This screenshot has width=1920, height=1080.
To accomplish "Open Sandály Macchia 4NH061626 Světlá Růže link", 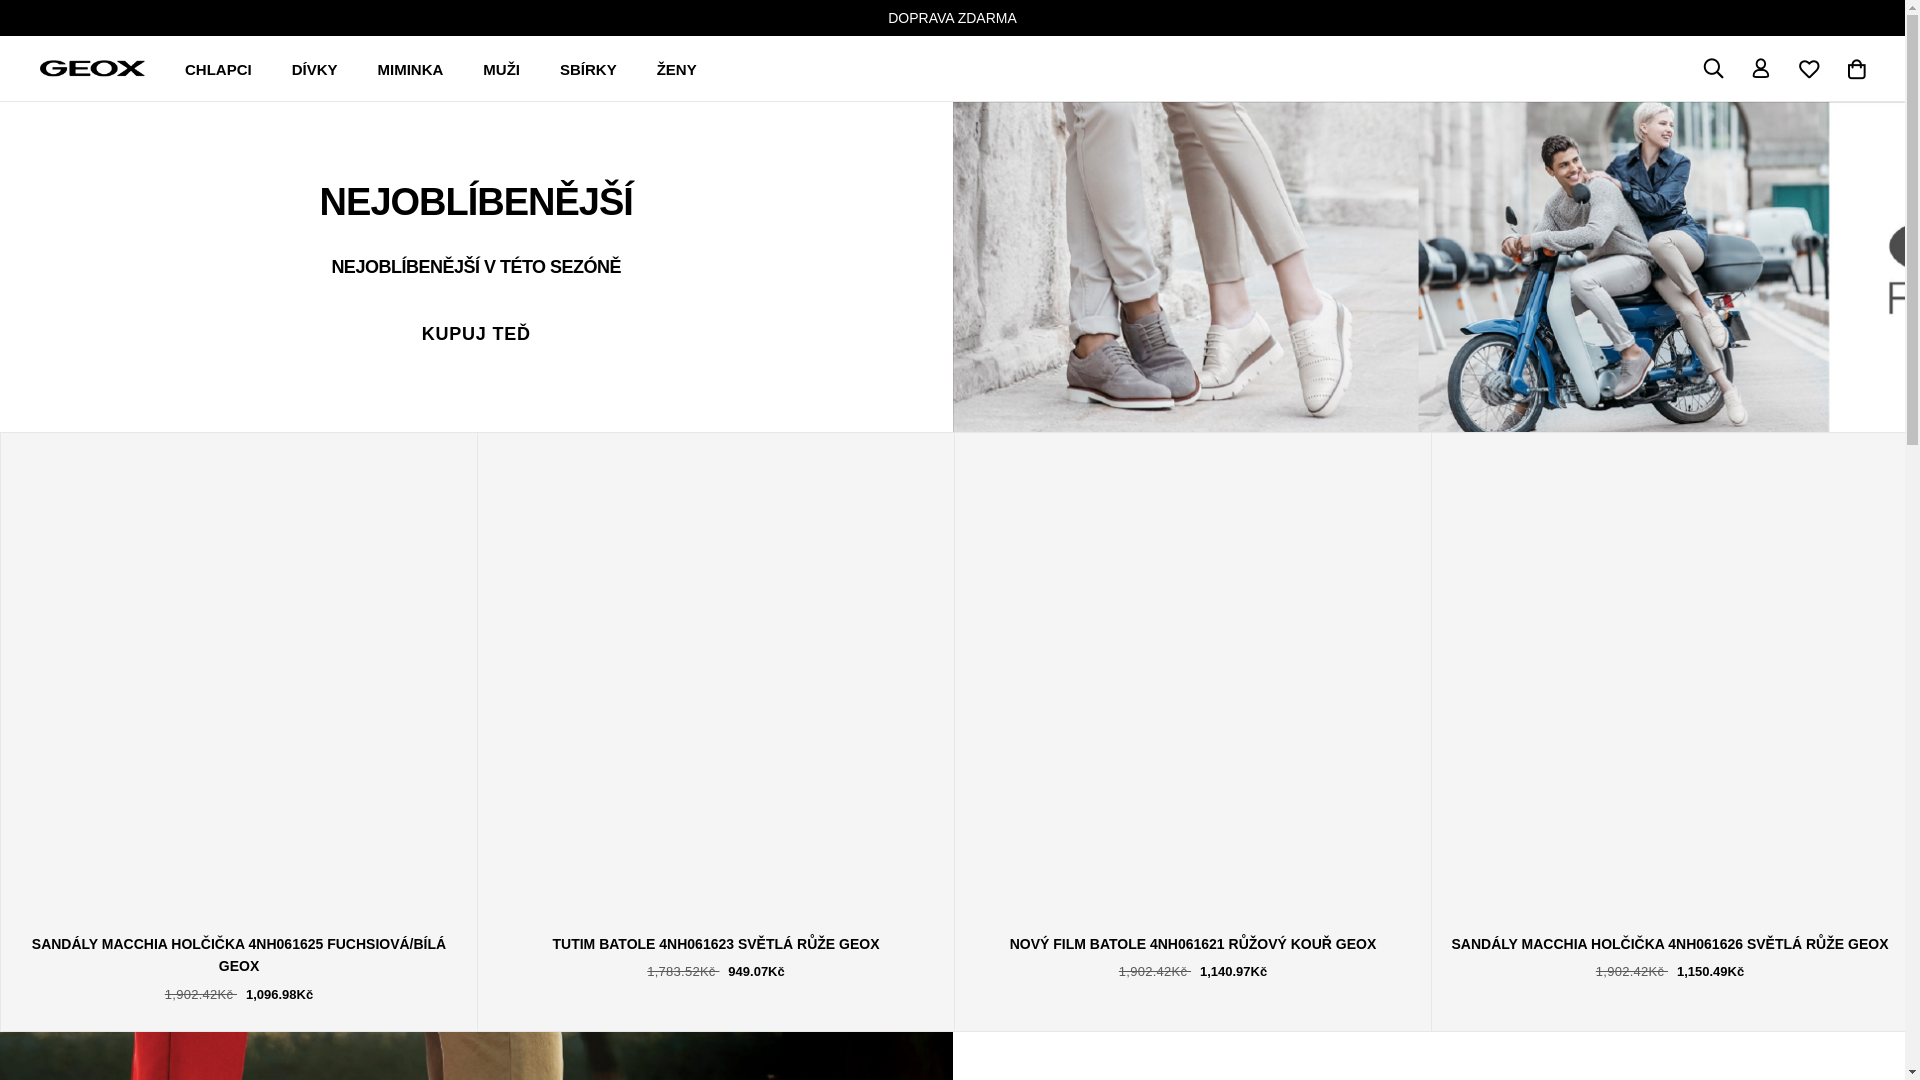I will [x=1669, y=944].
